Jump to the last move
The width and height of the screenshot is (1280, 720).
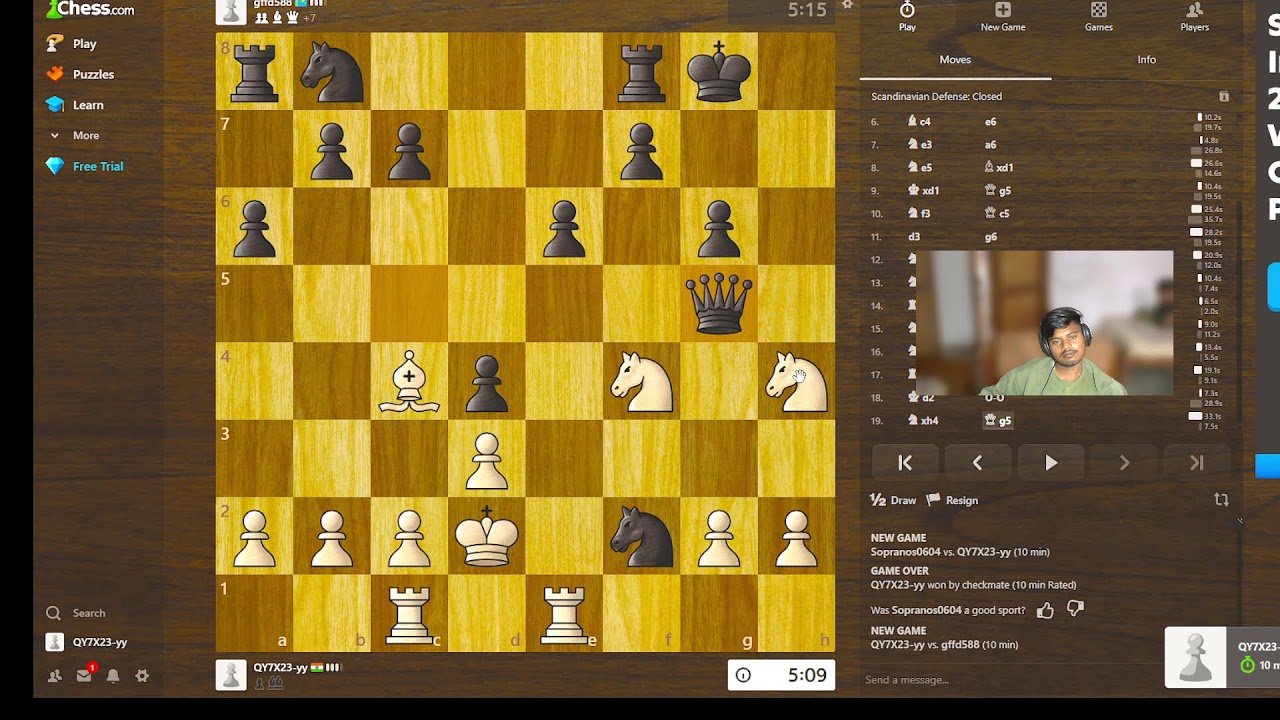coord(1197,463)
